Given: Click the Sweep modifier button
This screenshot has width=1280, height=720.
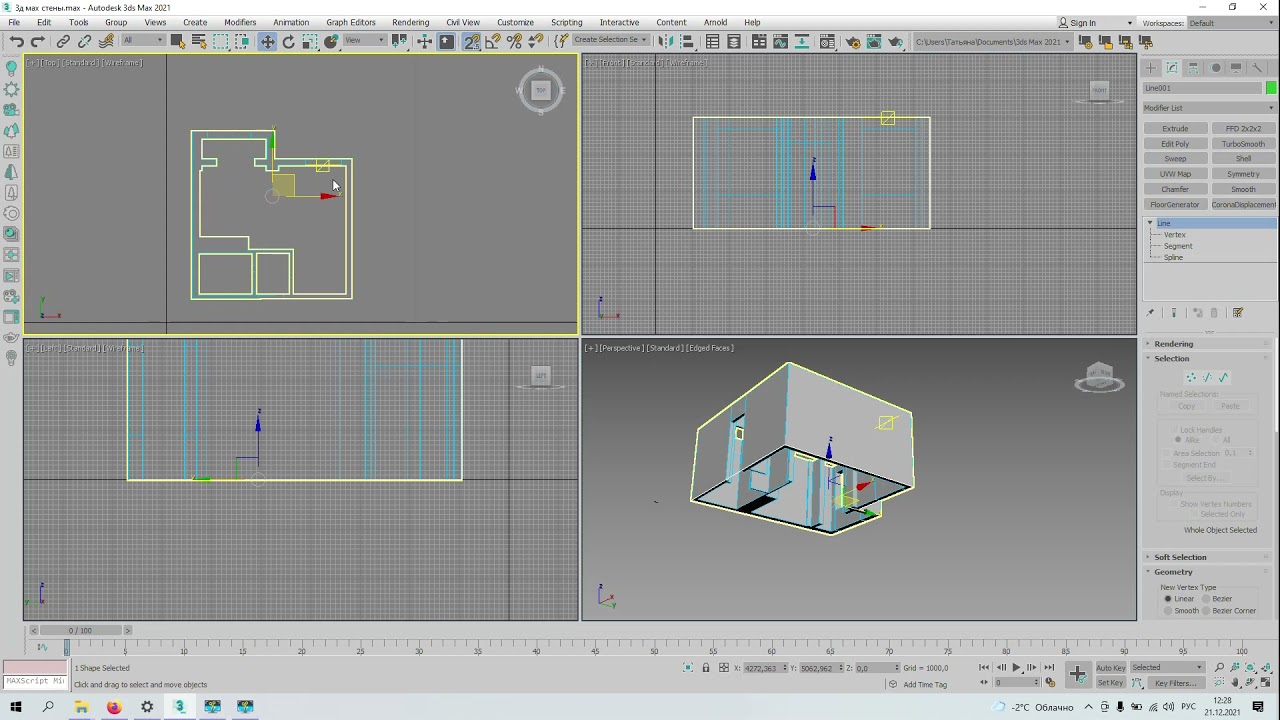Looking at the screenshot, I should 1175,159.
